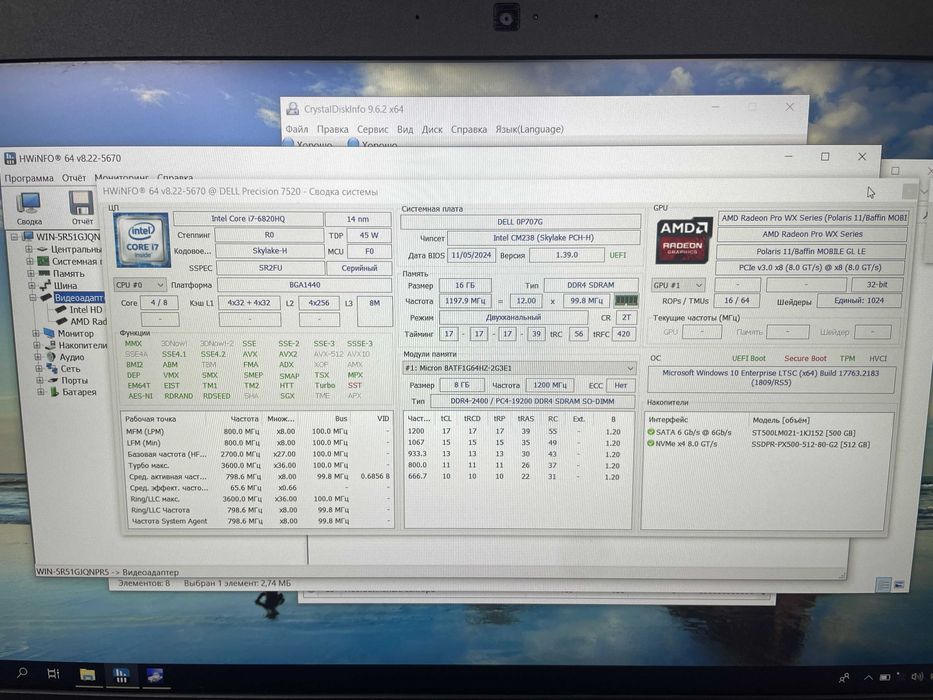Click the CrystalDiskInfo taskbar icon
Screen dimensions: 933x700
pyautogui.click(x=155, y=676)
